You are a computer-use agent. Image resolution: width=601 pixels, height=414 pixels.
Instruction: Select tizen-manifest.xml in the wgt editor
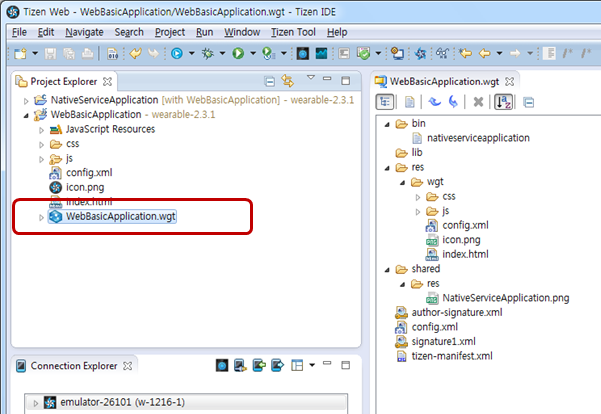pyautogui.click(x=452, y=355)
